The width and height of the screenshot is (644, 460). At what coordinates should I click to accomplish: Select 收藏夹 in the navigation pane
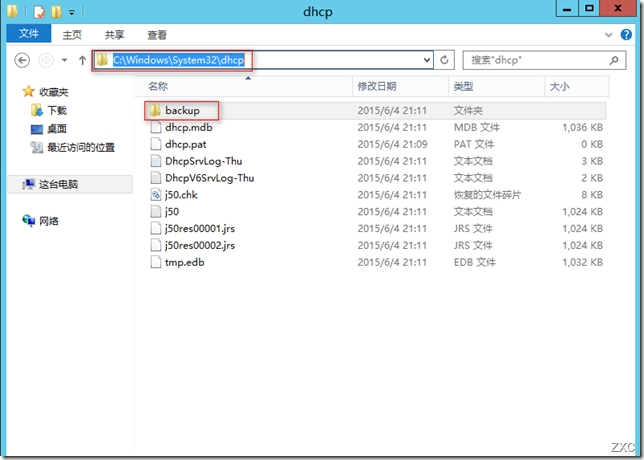click(53, 92)
